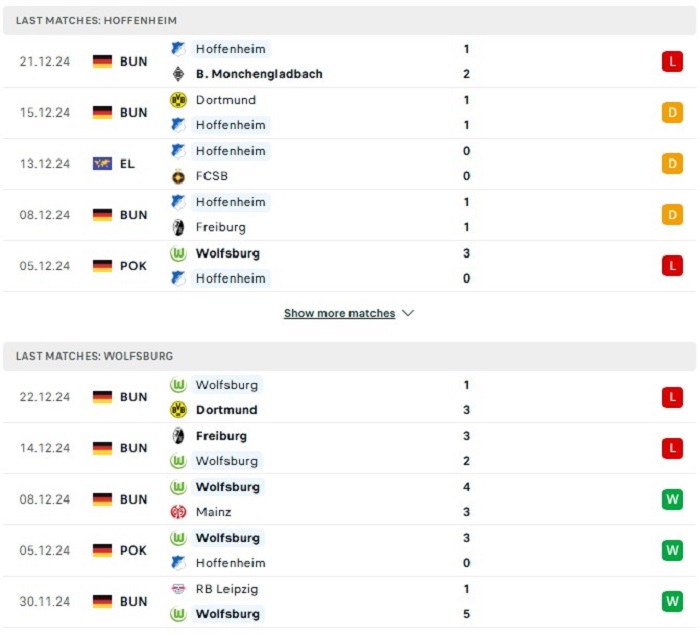Expand the Show more matches link
The image size is (700, 636).
339,313
